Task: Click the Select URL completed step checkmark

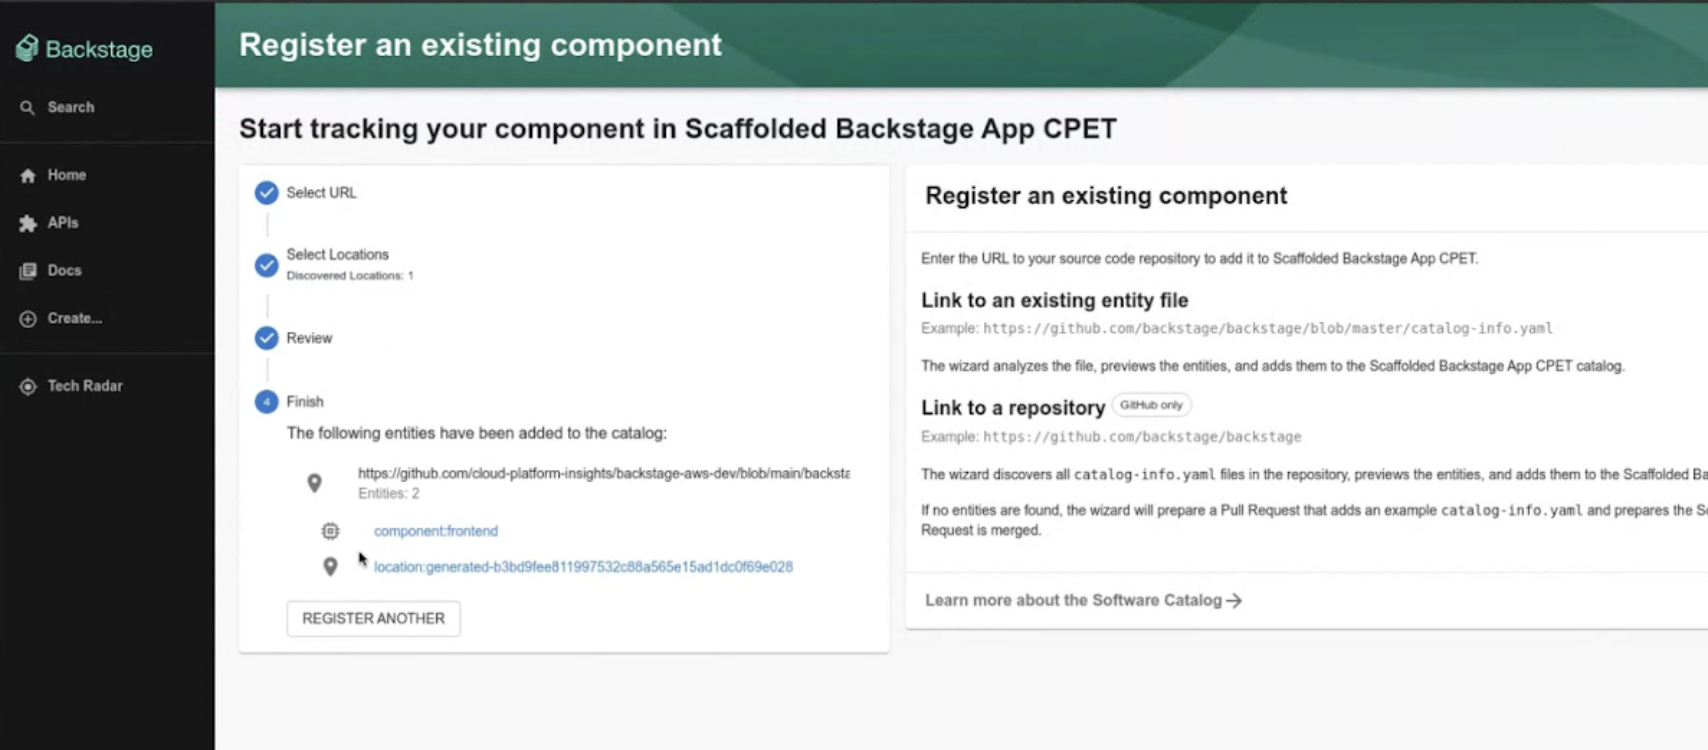Action: pos(266,192)
